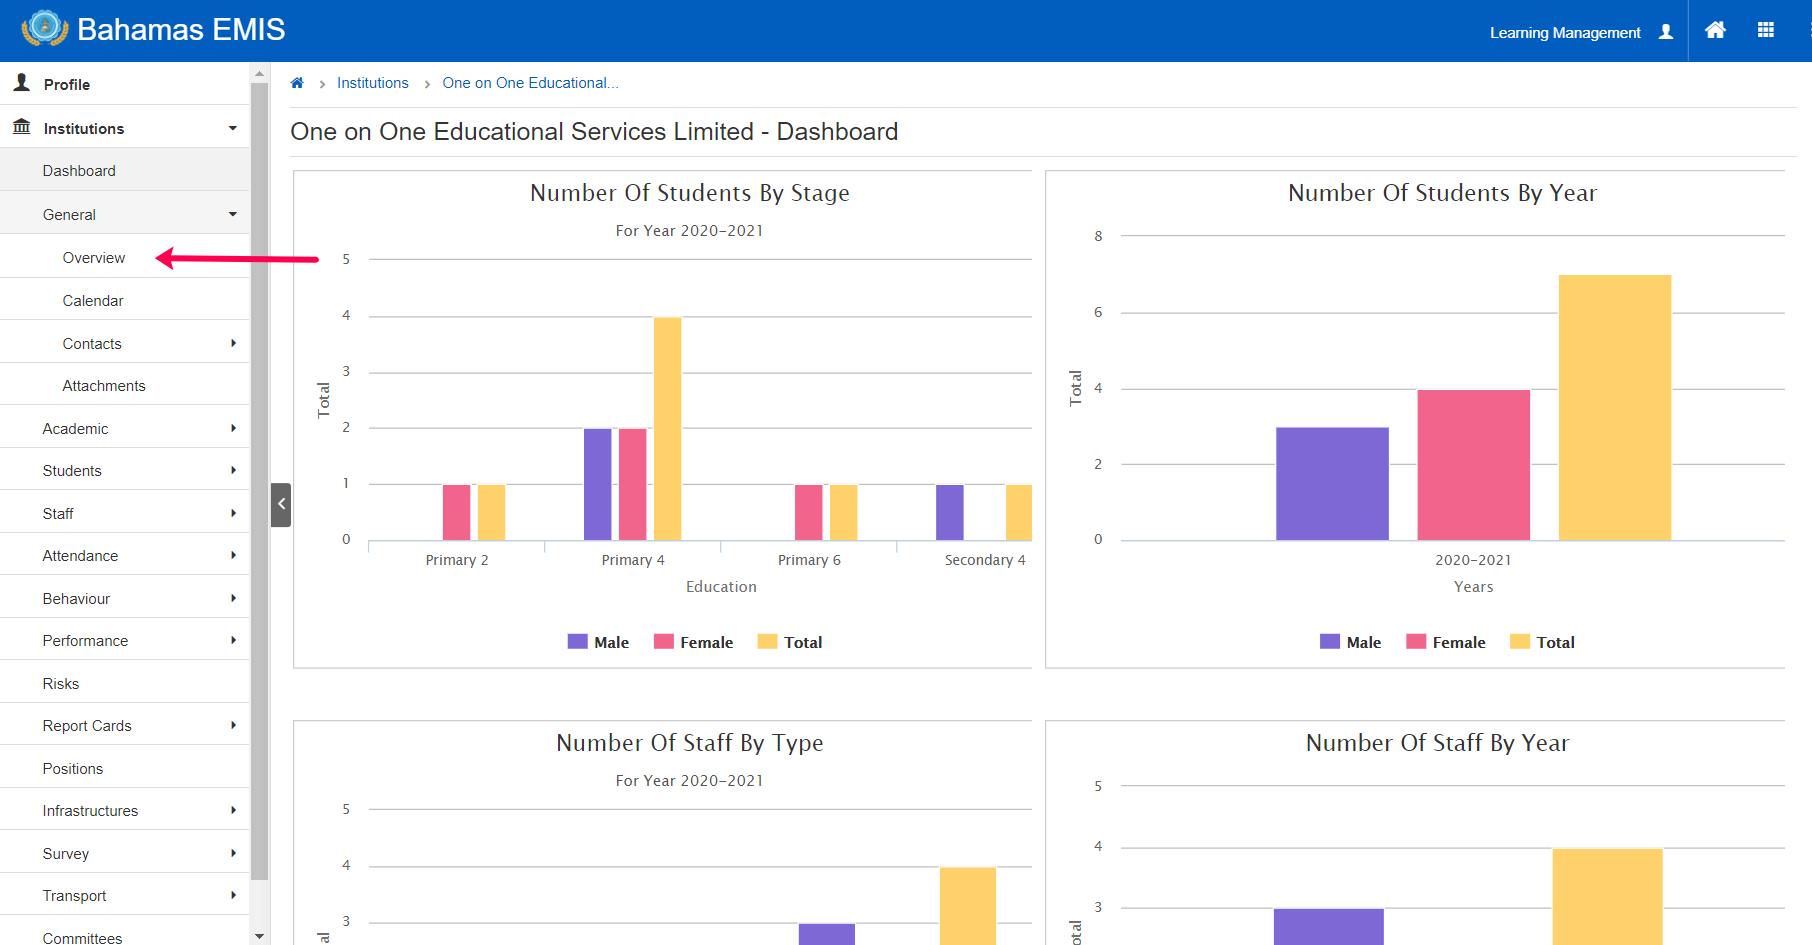This screenshot has height=945, width=1812.
Task: Open Profile via its person icon
Action: (x=22, y=83)
